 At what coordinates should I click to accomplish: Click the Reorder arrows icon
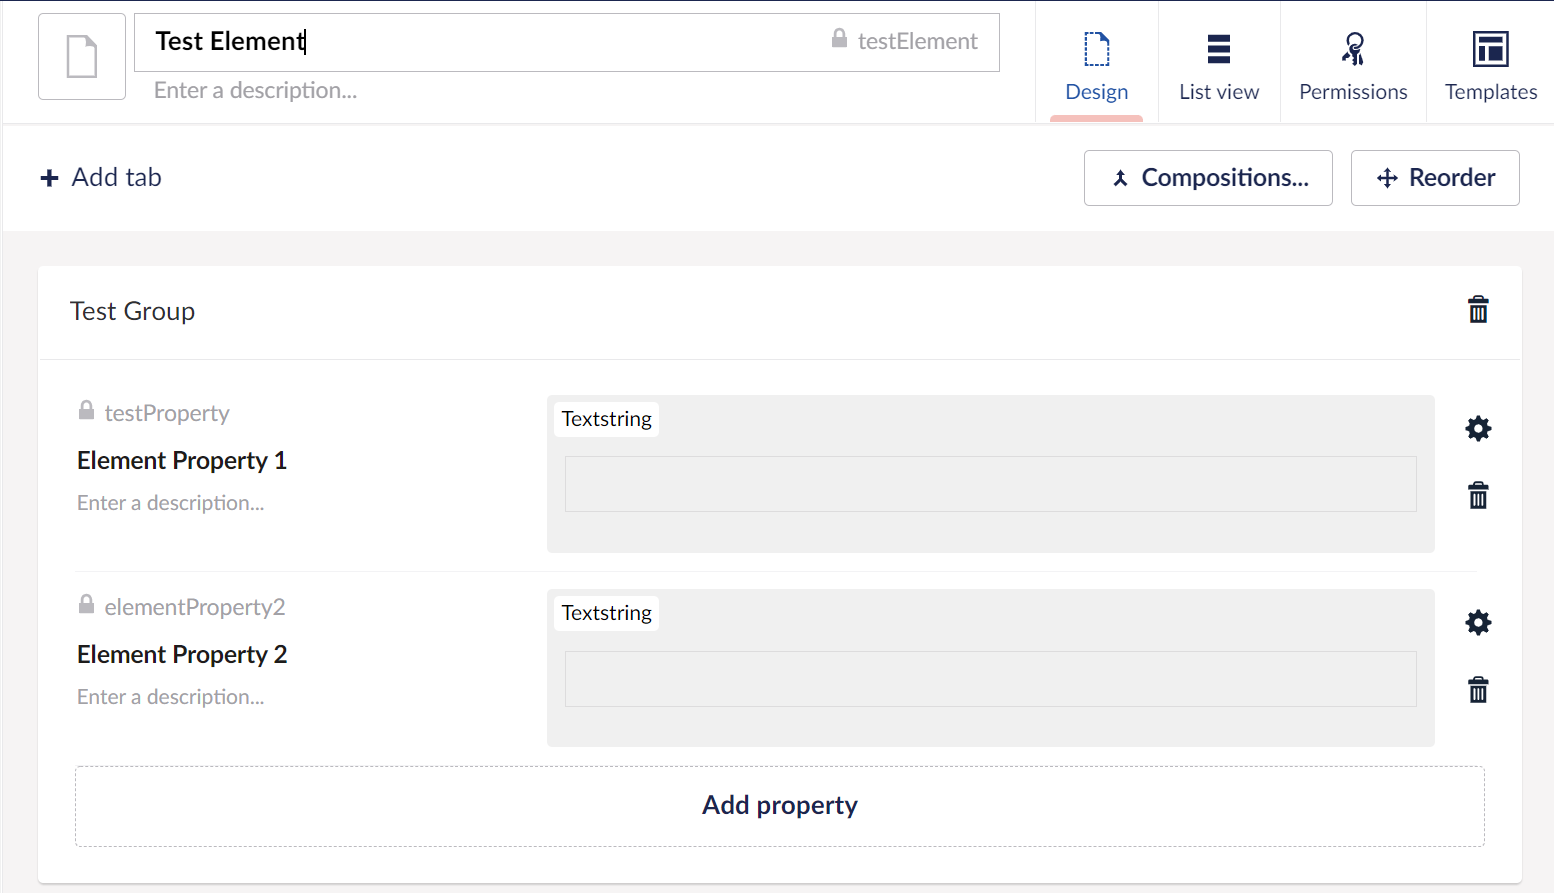click(1387, 178)
